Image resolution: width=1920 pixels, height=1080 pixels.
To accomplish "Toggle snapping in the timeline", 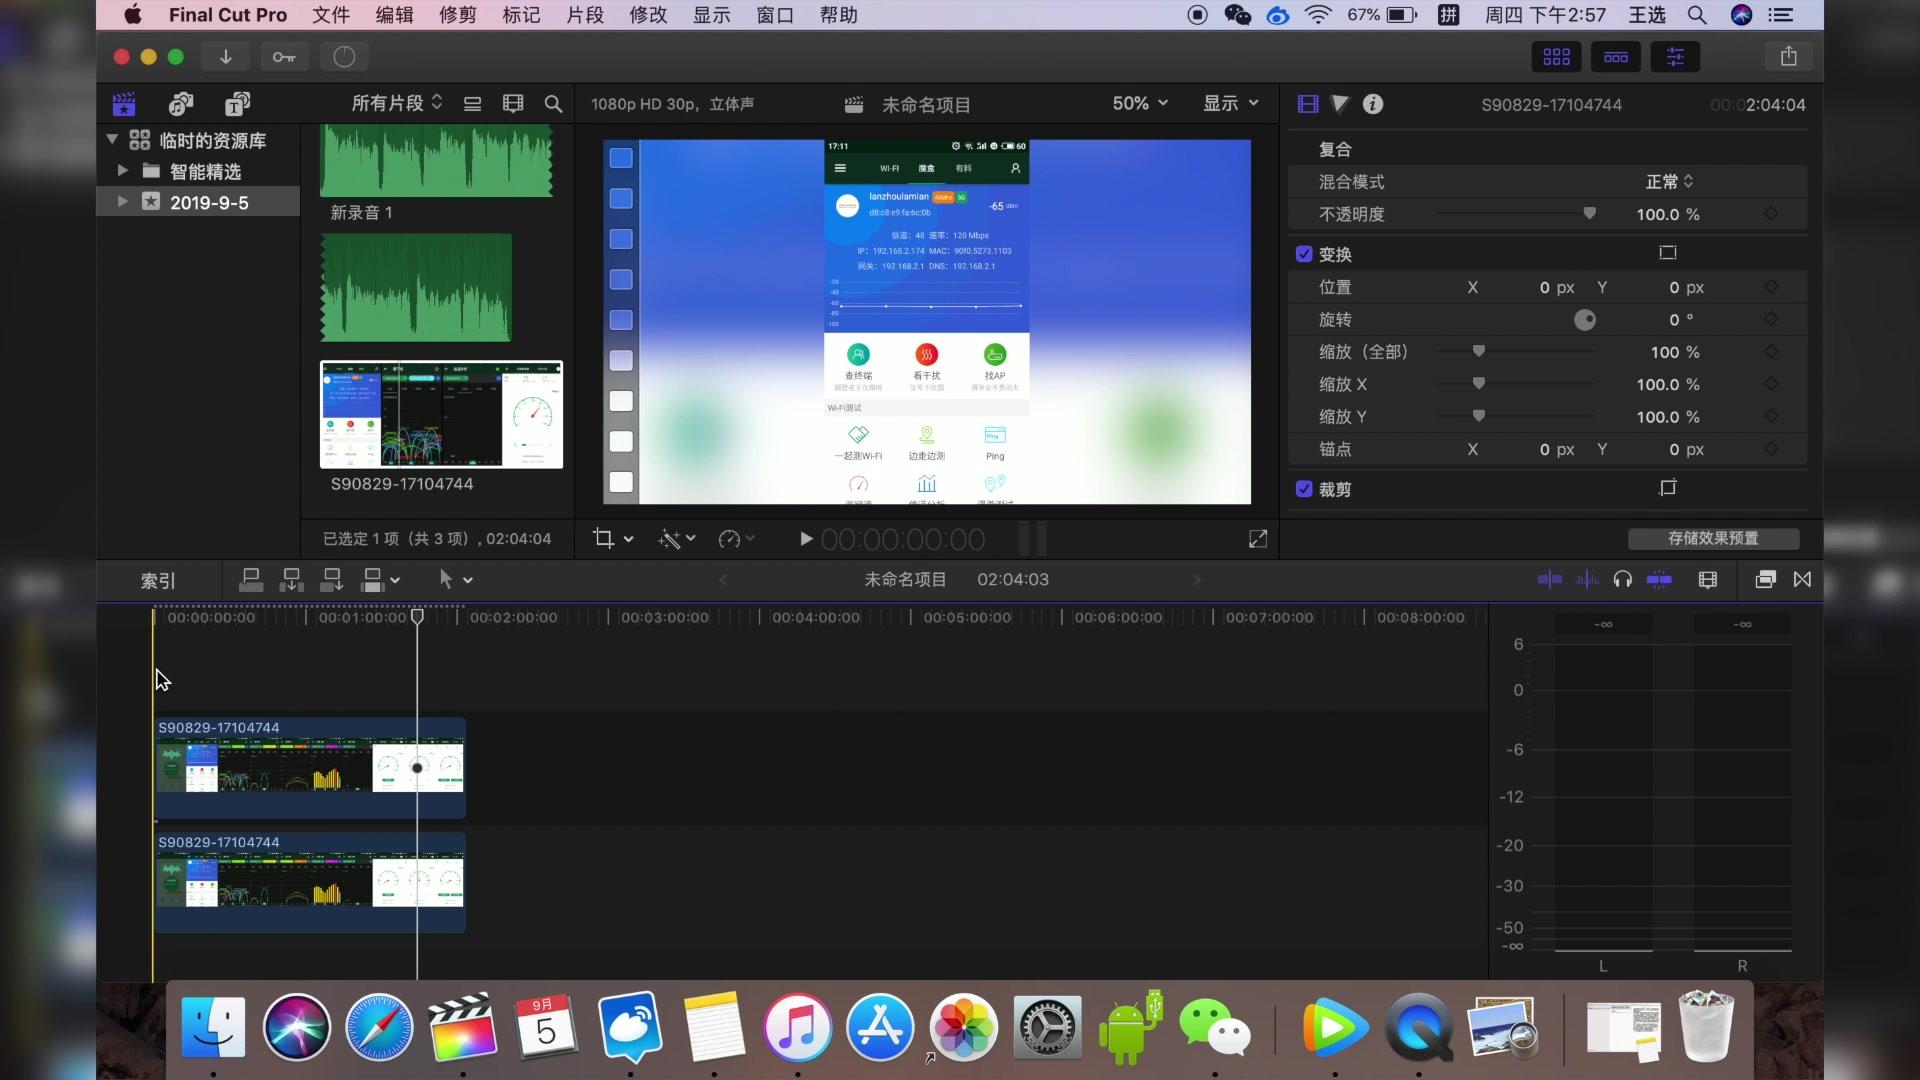I will (x=1659, y=580).
